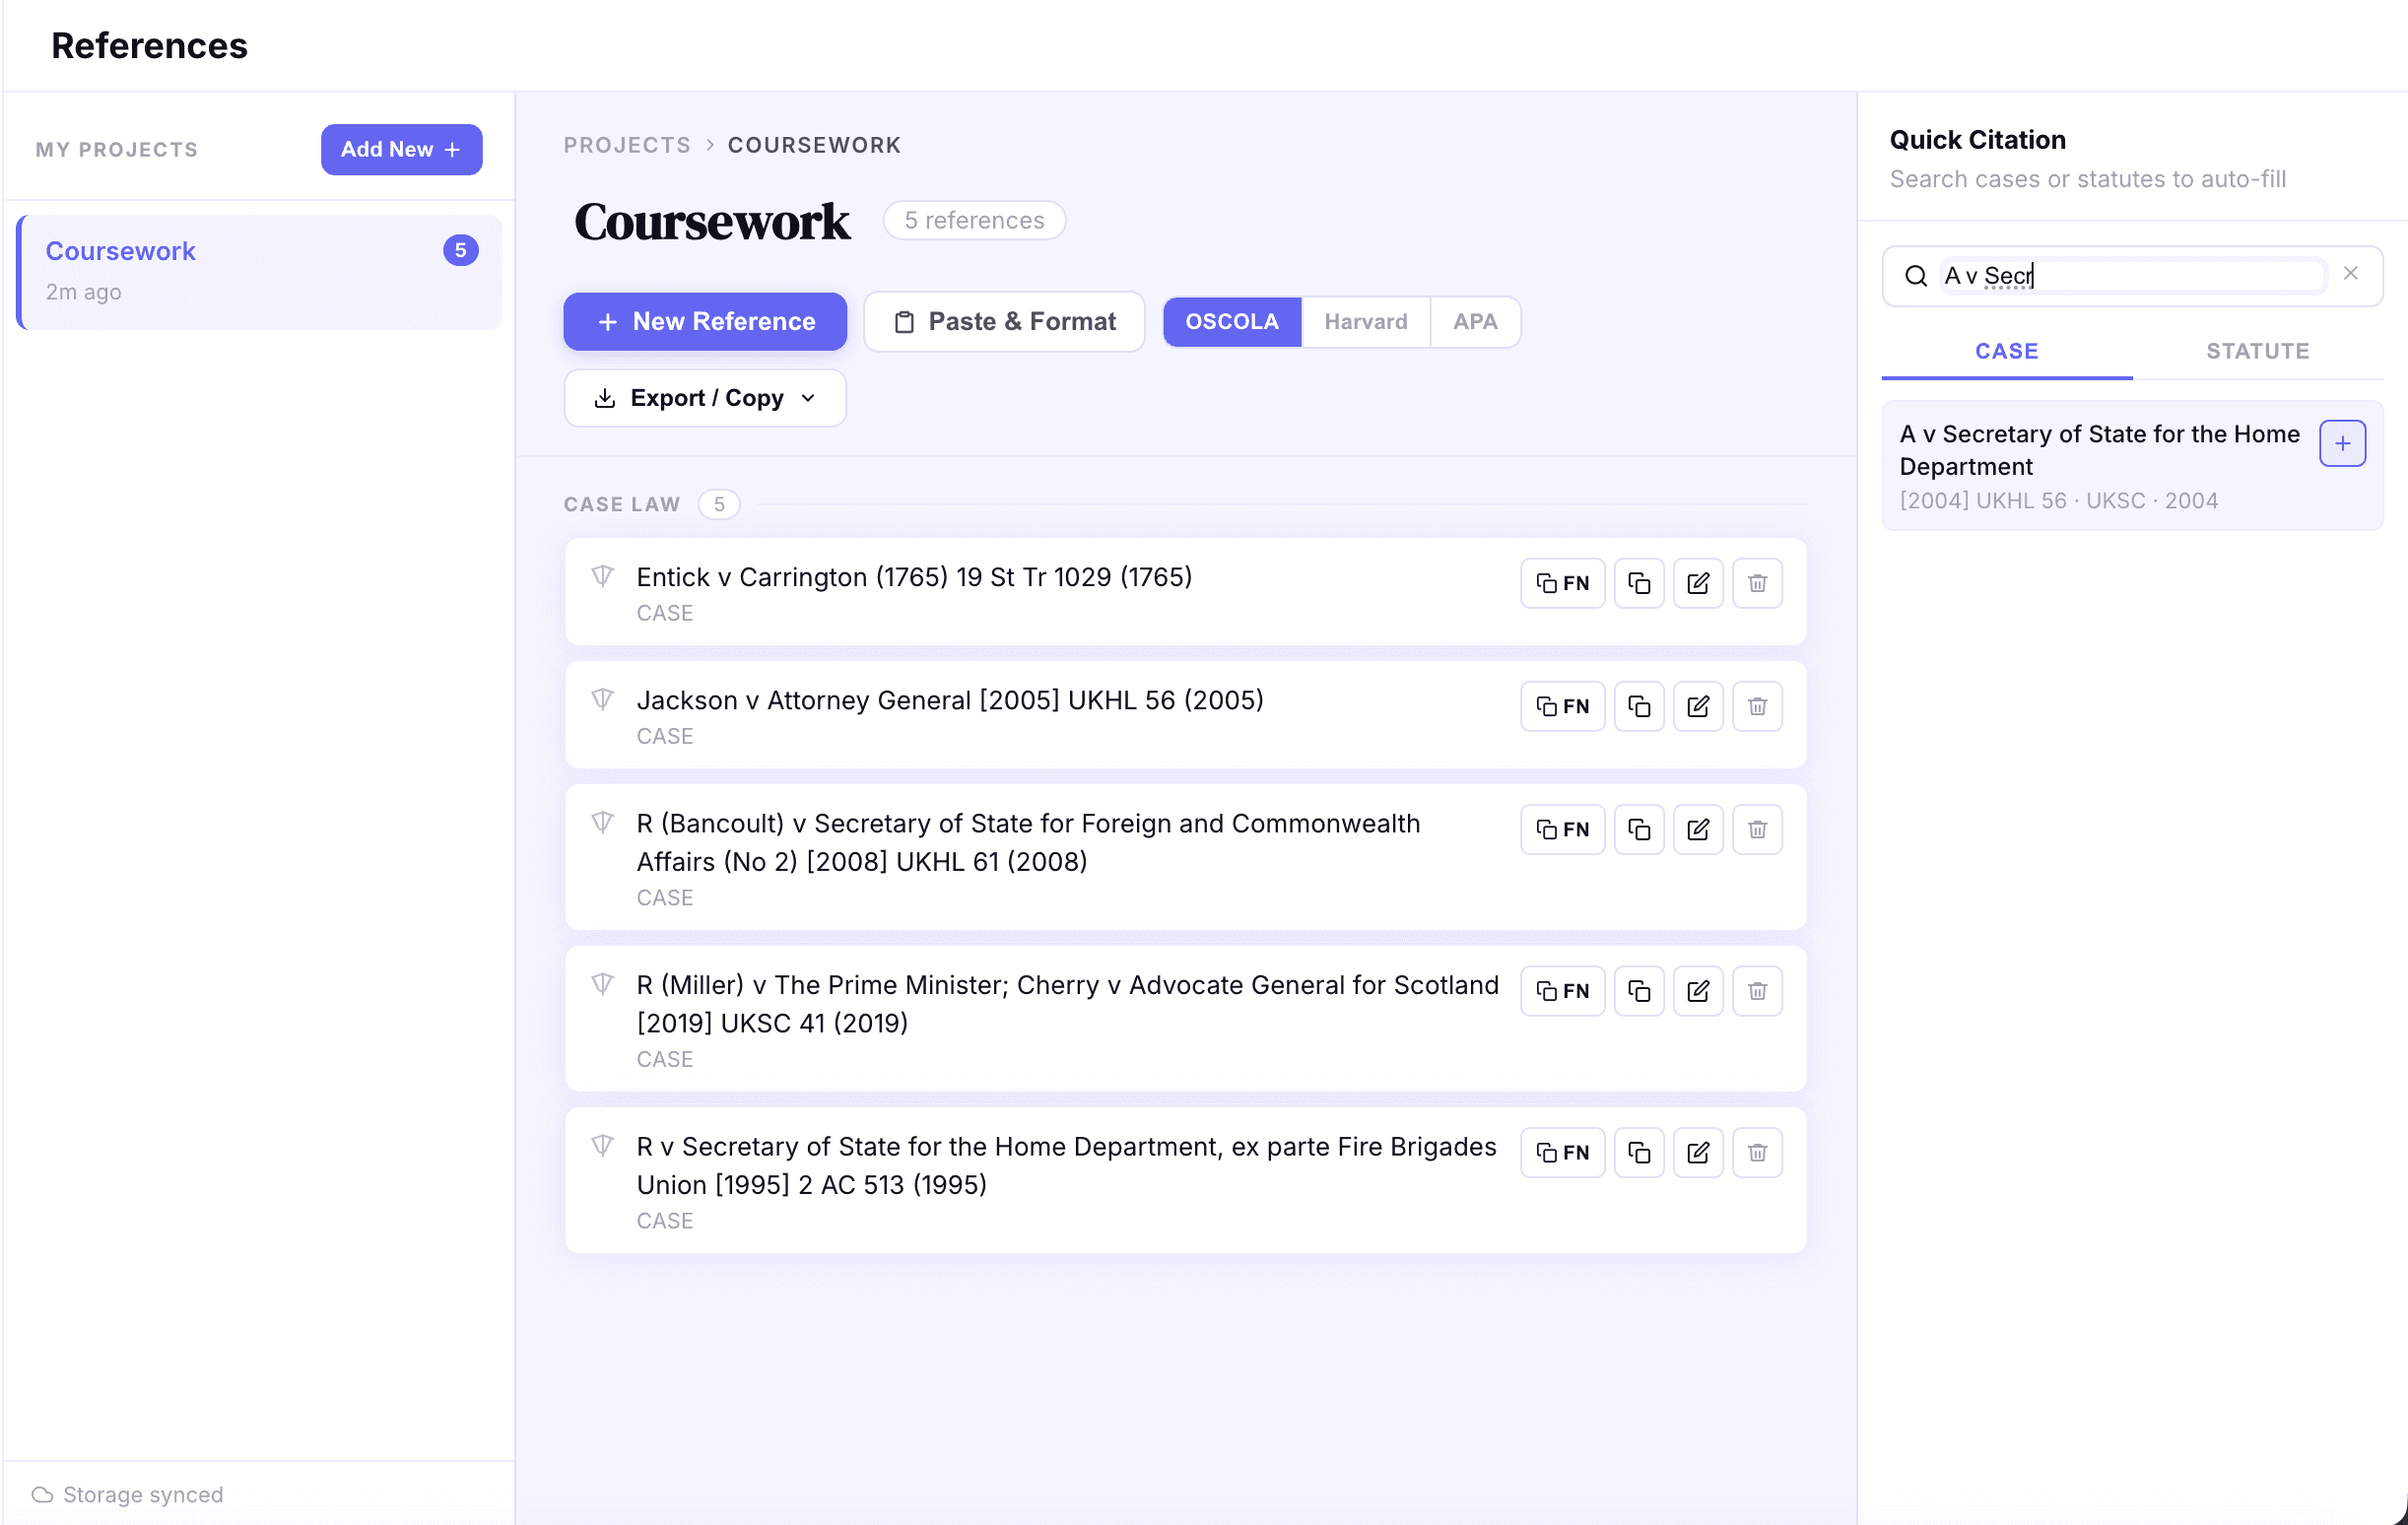This screenshot has height=1525, width=2408.
Task: Switch citation style to Harvard
Action: click(1365, 322)
